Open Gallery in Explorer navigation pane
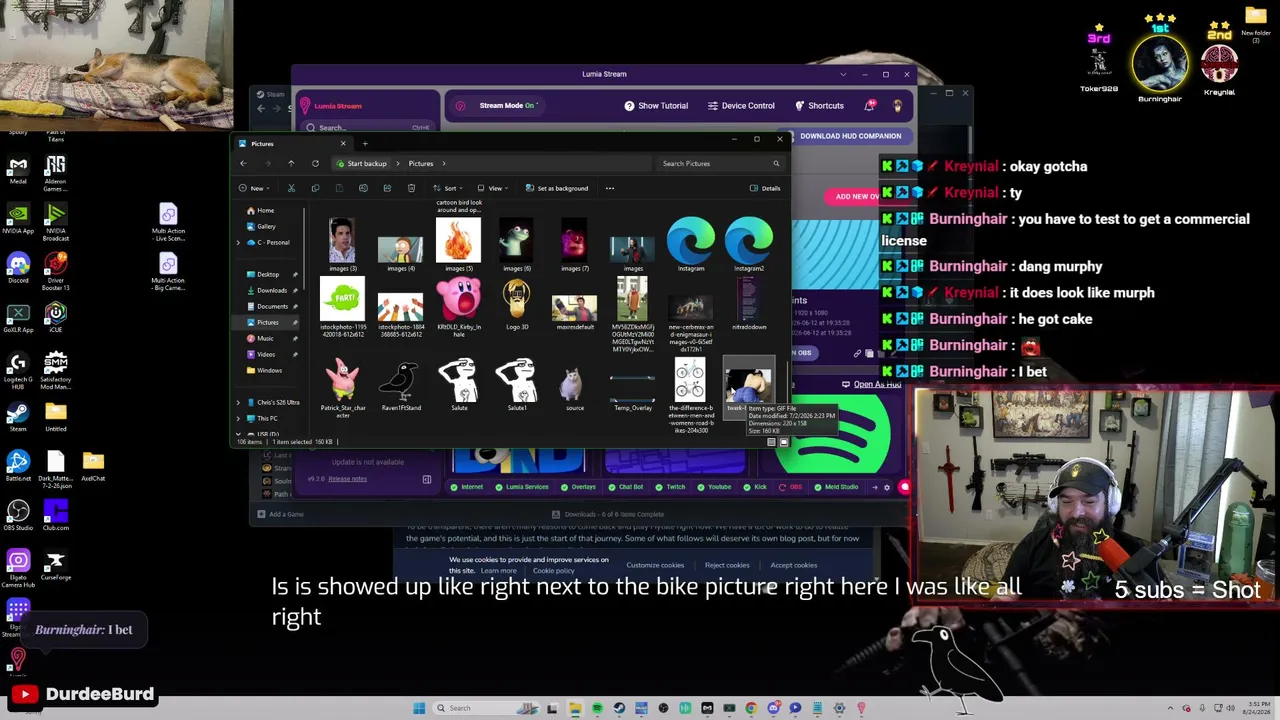1280x720 pixels. pos(262,226)
